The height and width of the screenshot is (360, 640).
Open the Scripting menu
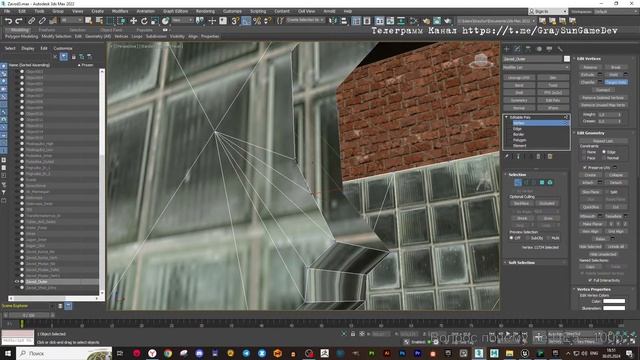[258, 11]
